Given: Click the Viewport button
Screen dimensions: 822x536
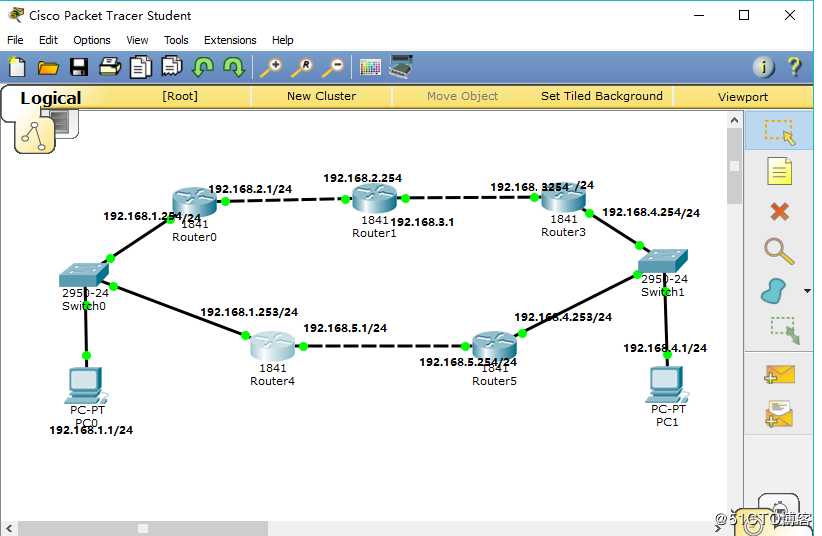Looking at the screenshot, I should pos(743,97).
